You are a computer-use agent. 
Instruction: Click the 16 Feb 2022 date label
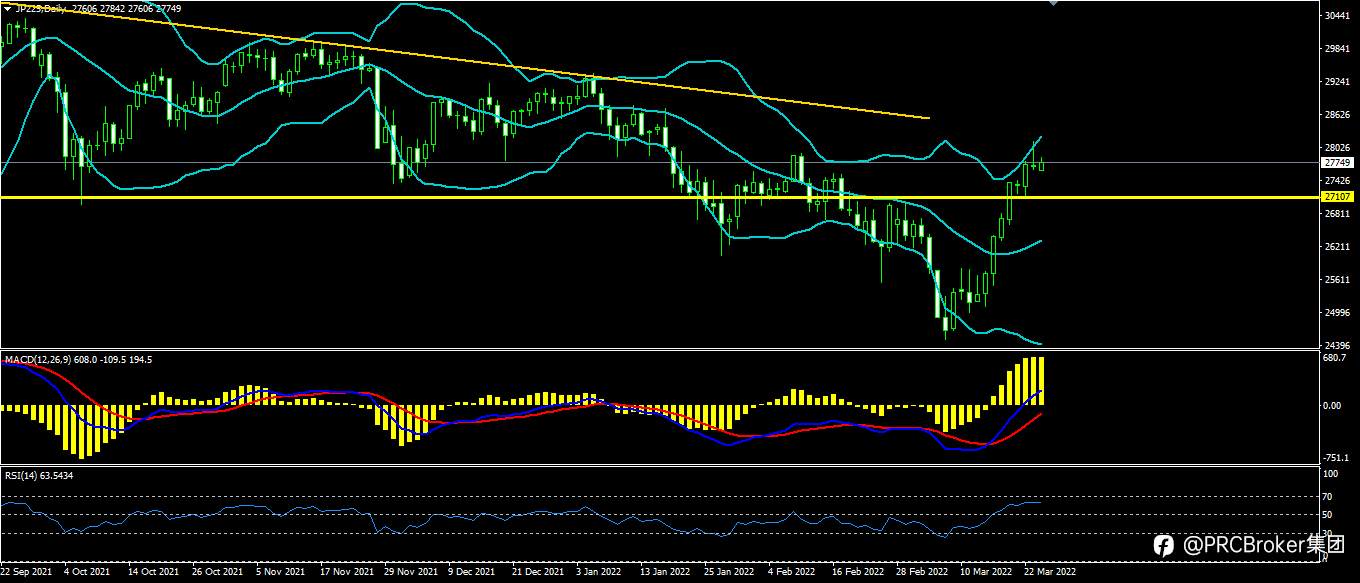click(858, 573)
